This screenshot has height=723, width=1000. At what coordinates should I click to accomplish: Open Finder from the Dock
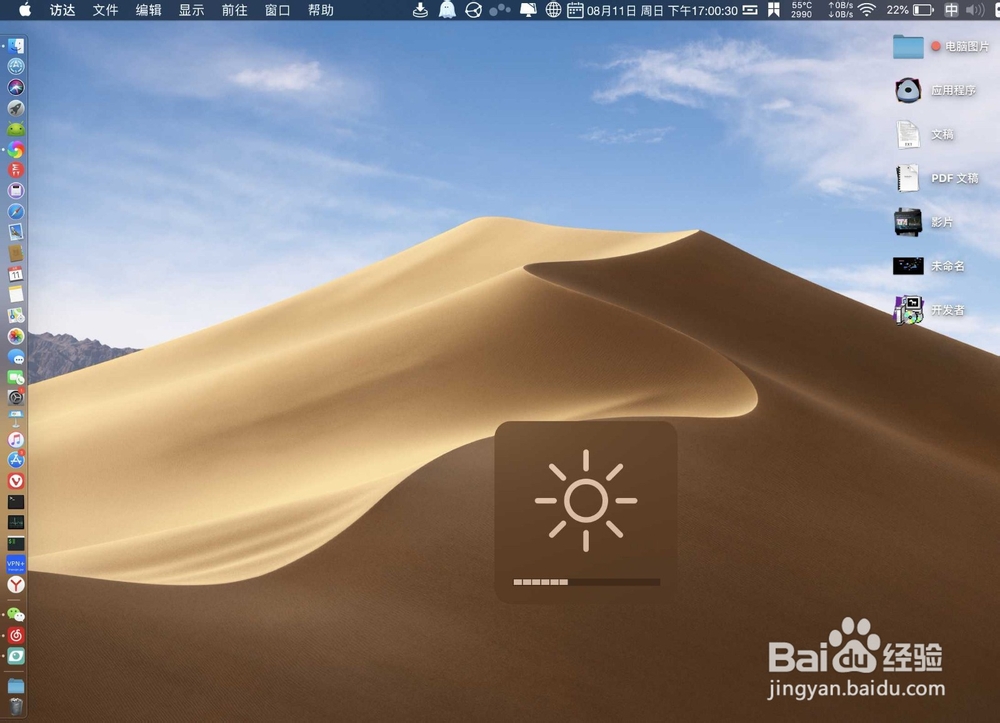pos(14,45)
